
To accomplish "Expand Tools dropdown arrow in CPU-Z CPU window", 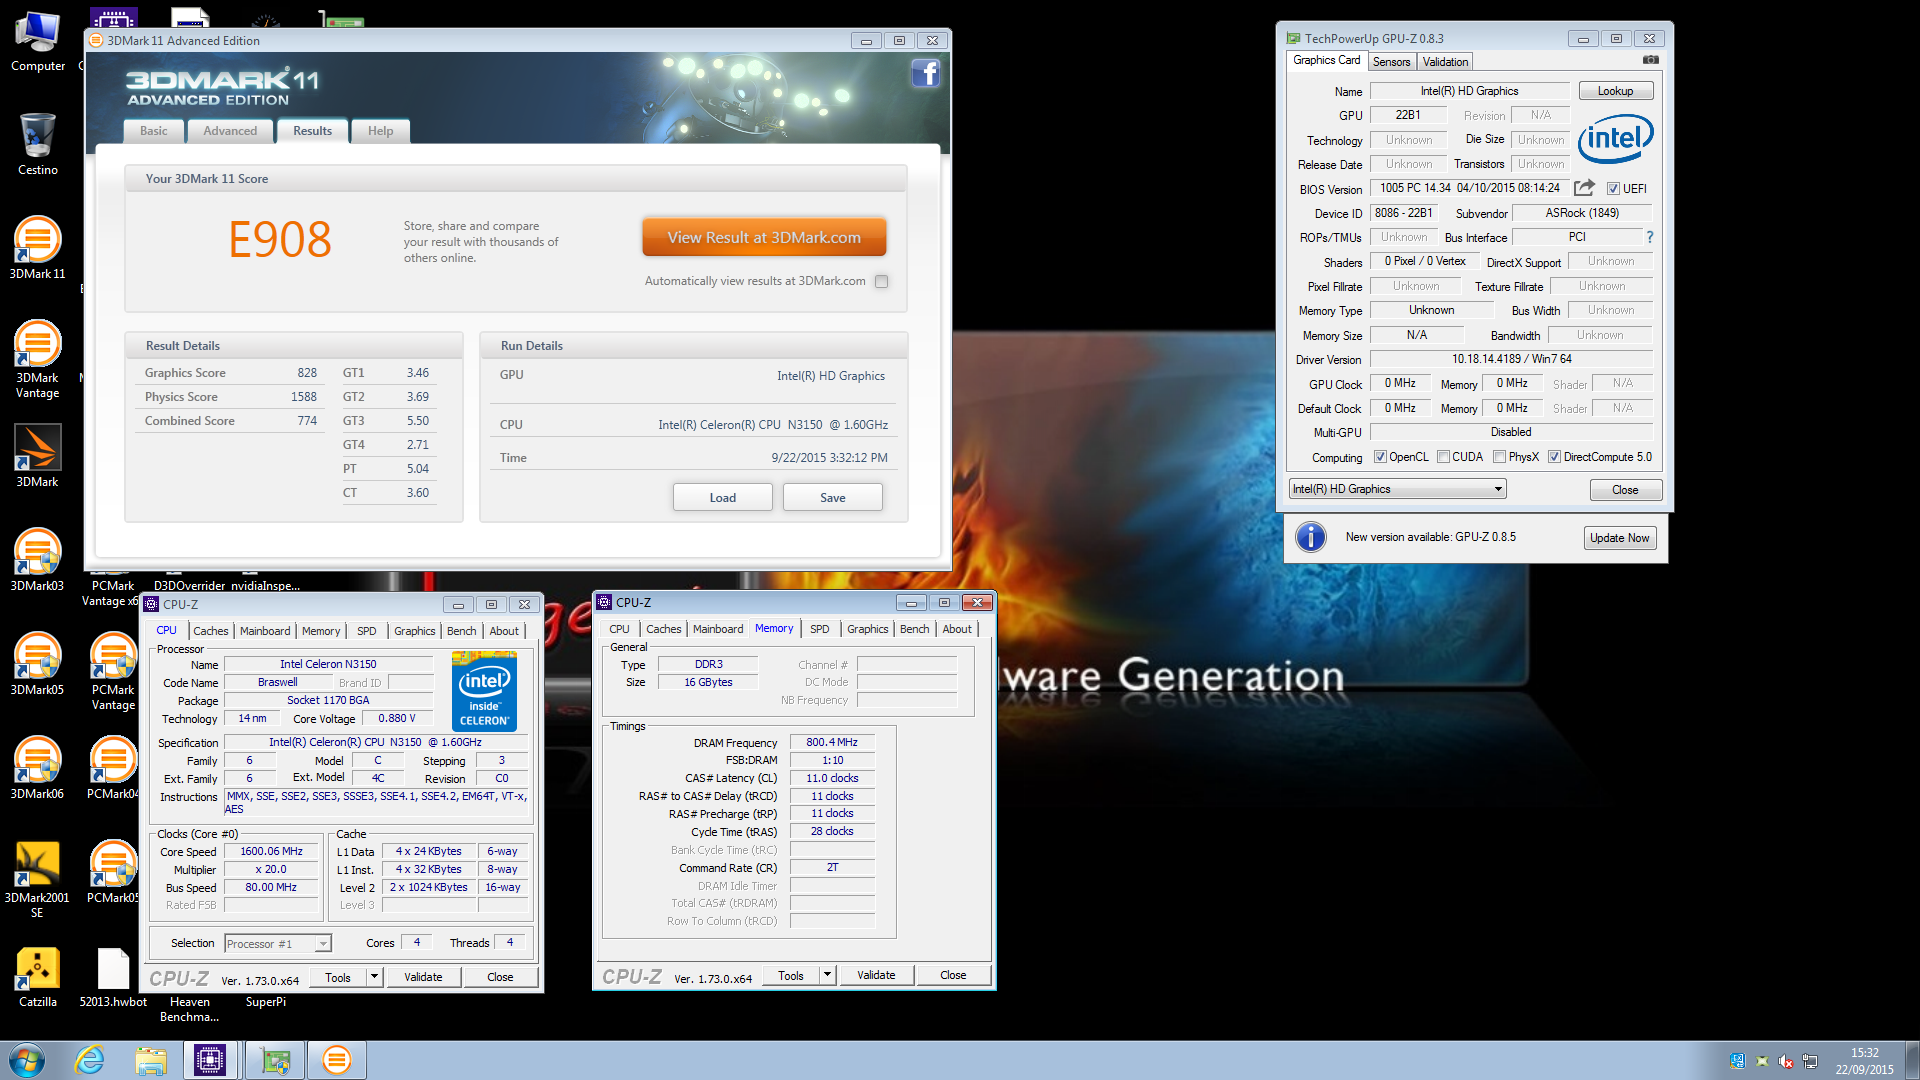I will [374, 977].
